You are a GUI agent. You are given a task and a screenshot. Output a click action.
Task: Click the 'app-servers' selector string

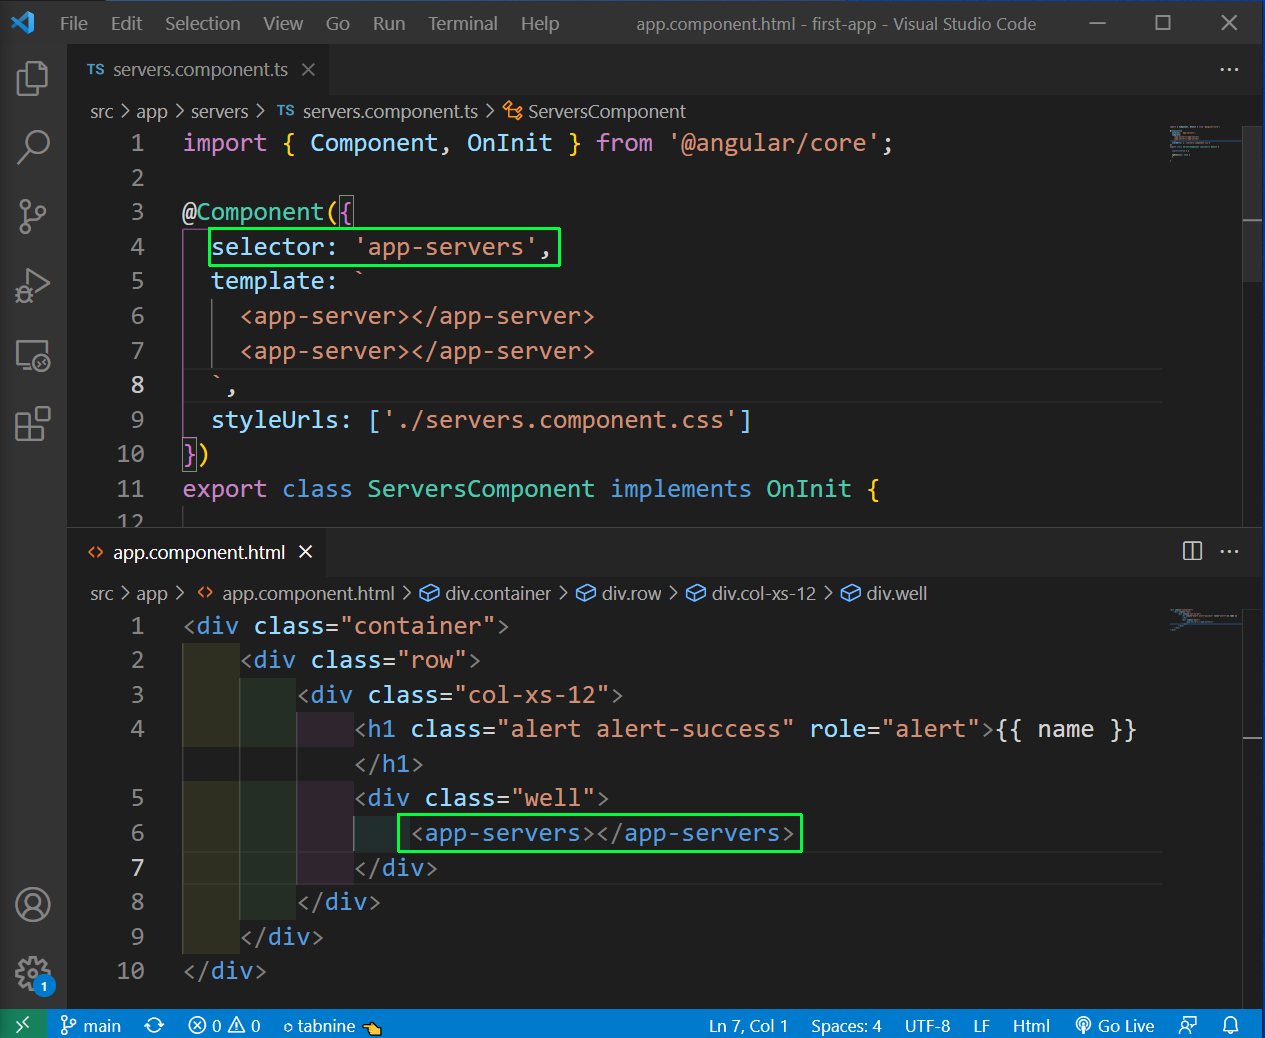point(446,246)
